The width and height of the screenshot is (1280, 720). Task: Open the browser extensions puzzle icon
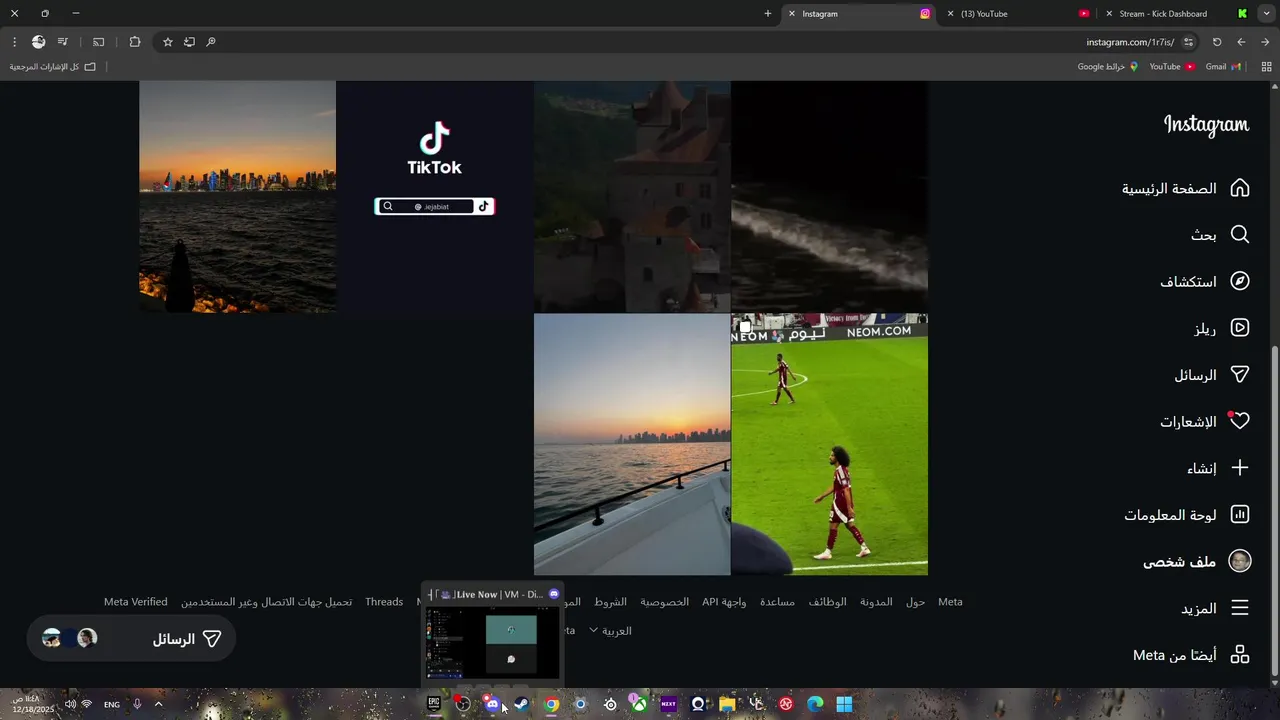coord(135,42)
